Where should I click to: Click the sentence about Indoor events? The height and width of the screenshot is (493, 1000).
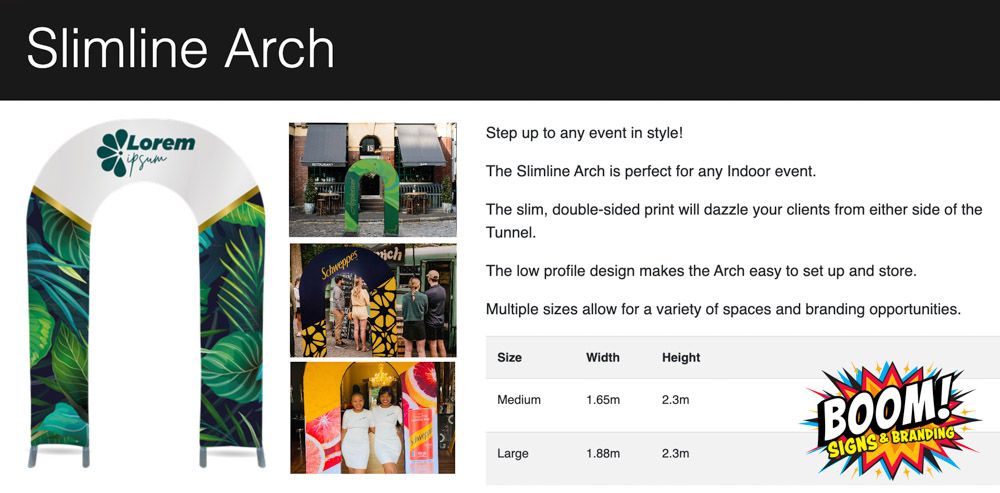pos(651,171)
